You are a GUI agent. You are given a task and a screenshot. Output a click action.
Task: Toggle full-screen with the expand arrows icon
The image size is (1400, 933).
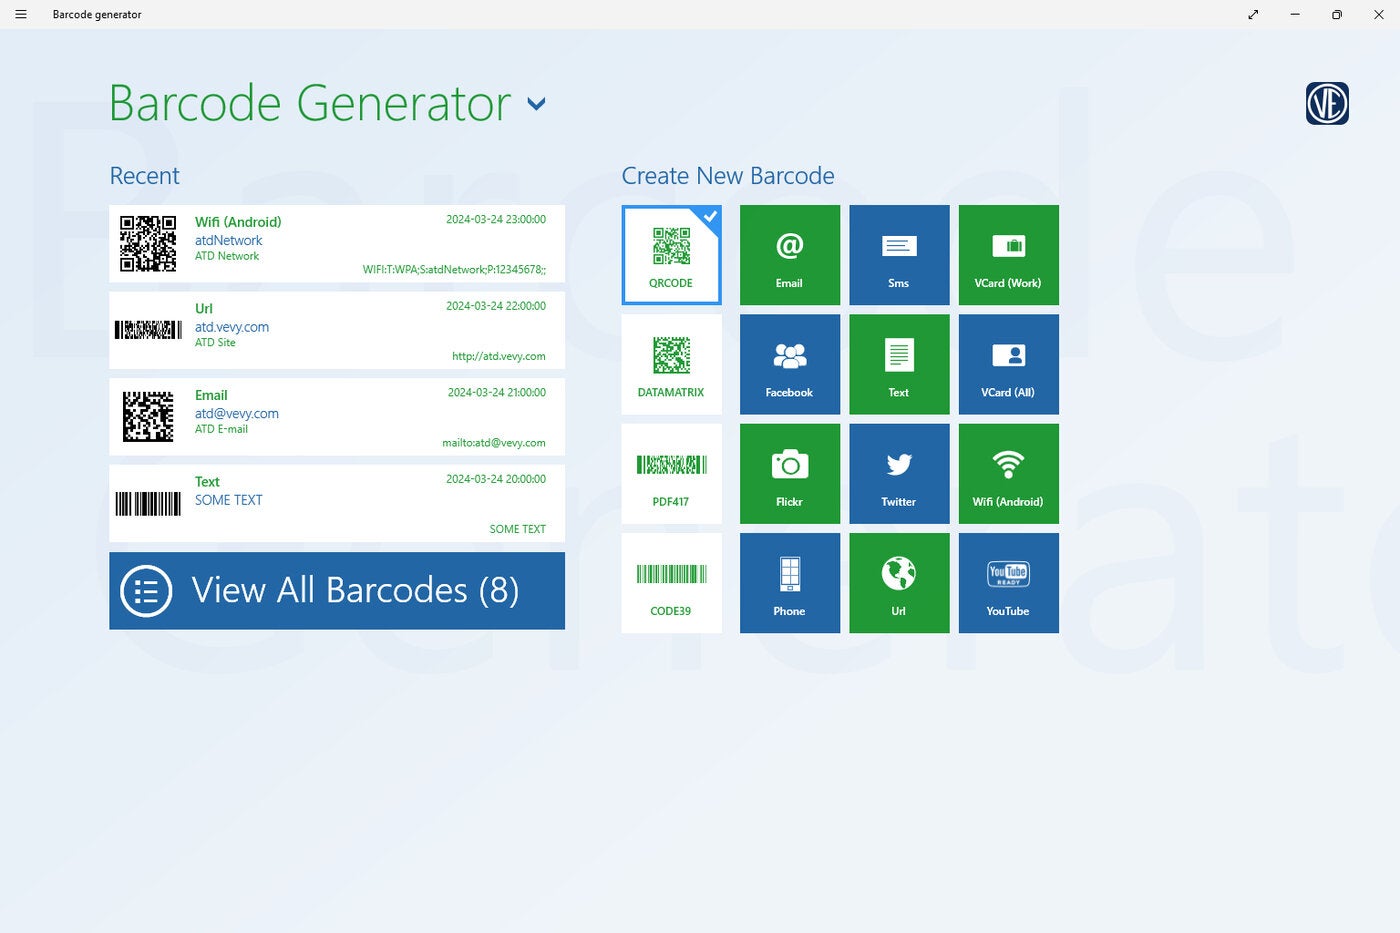tap(1253, 14)
